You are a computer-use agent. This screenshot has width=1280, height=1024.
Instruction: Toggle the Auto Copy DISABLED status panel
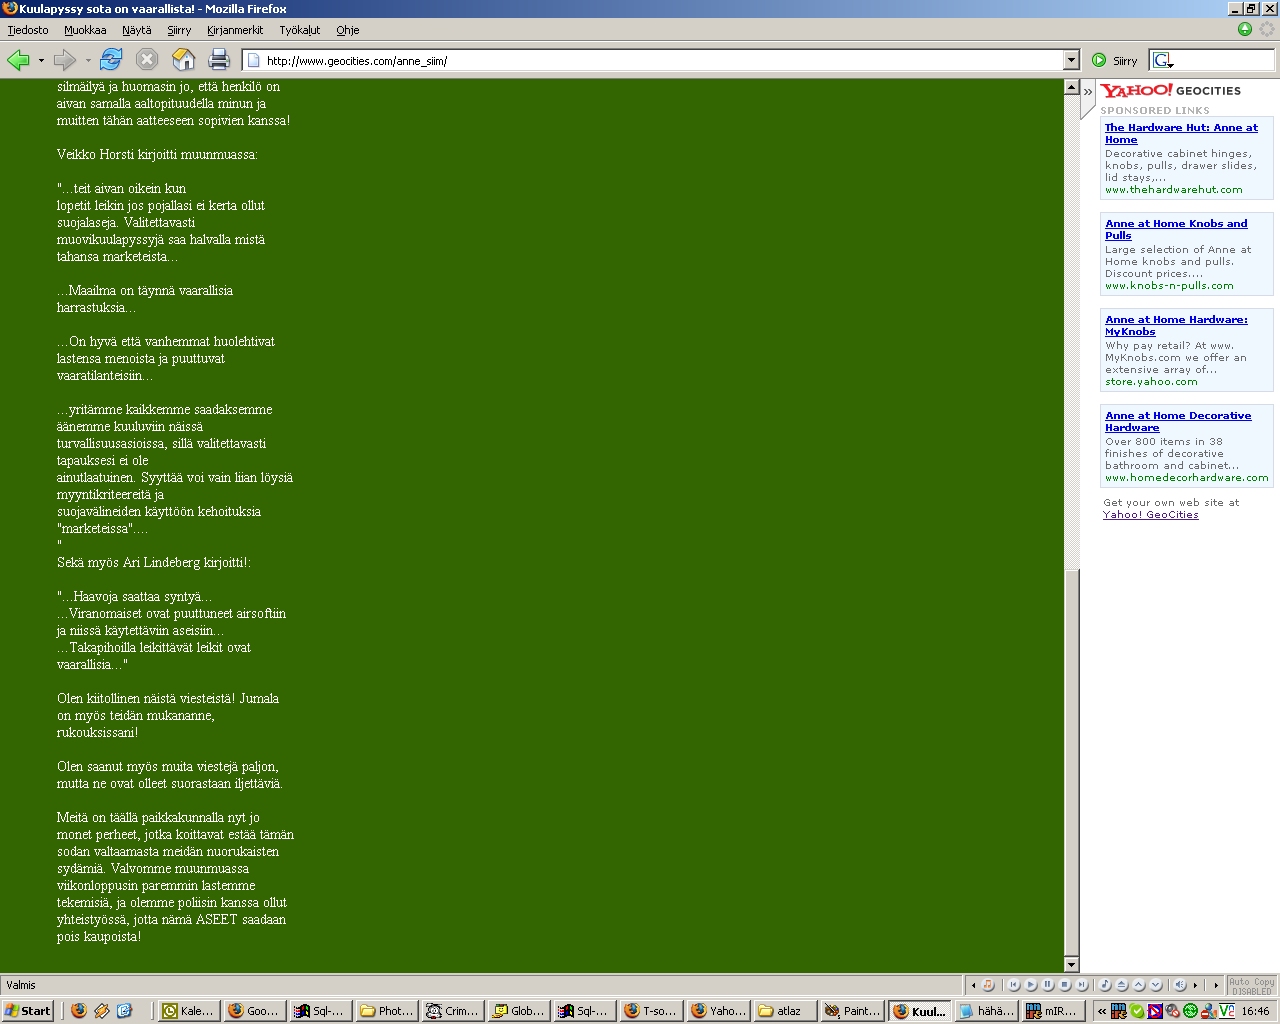click(x=1252, y=985)
